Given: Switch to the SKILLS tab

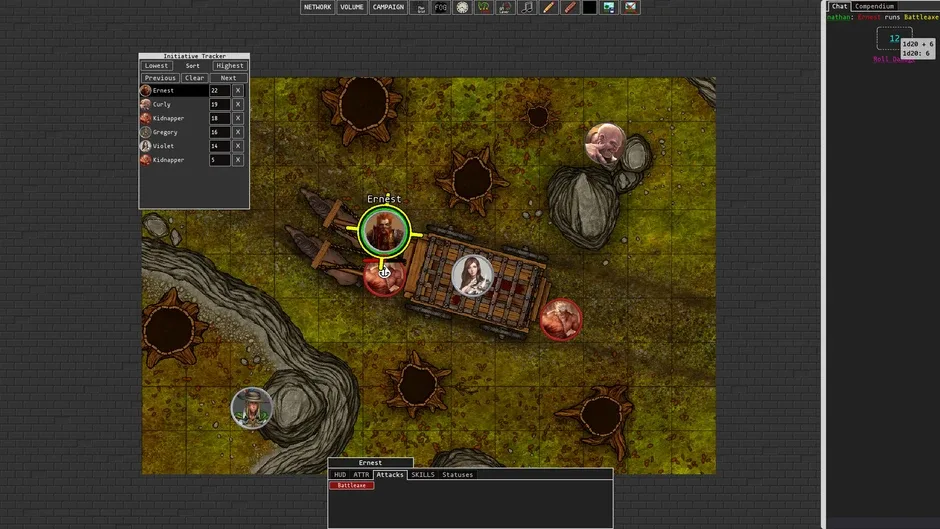Looking at the screenshot, I should click(x=423, y=474).
